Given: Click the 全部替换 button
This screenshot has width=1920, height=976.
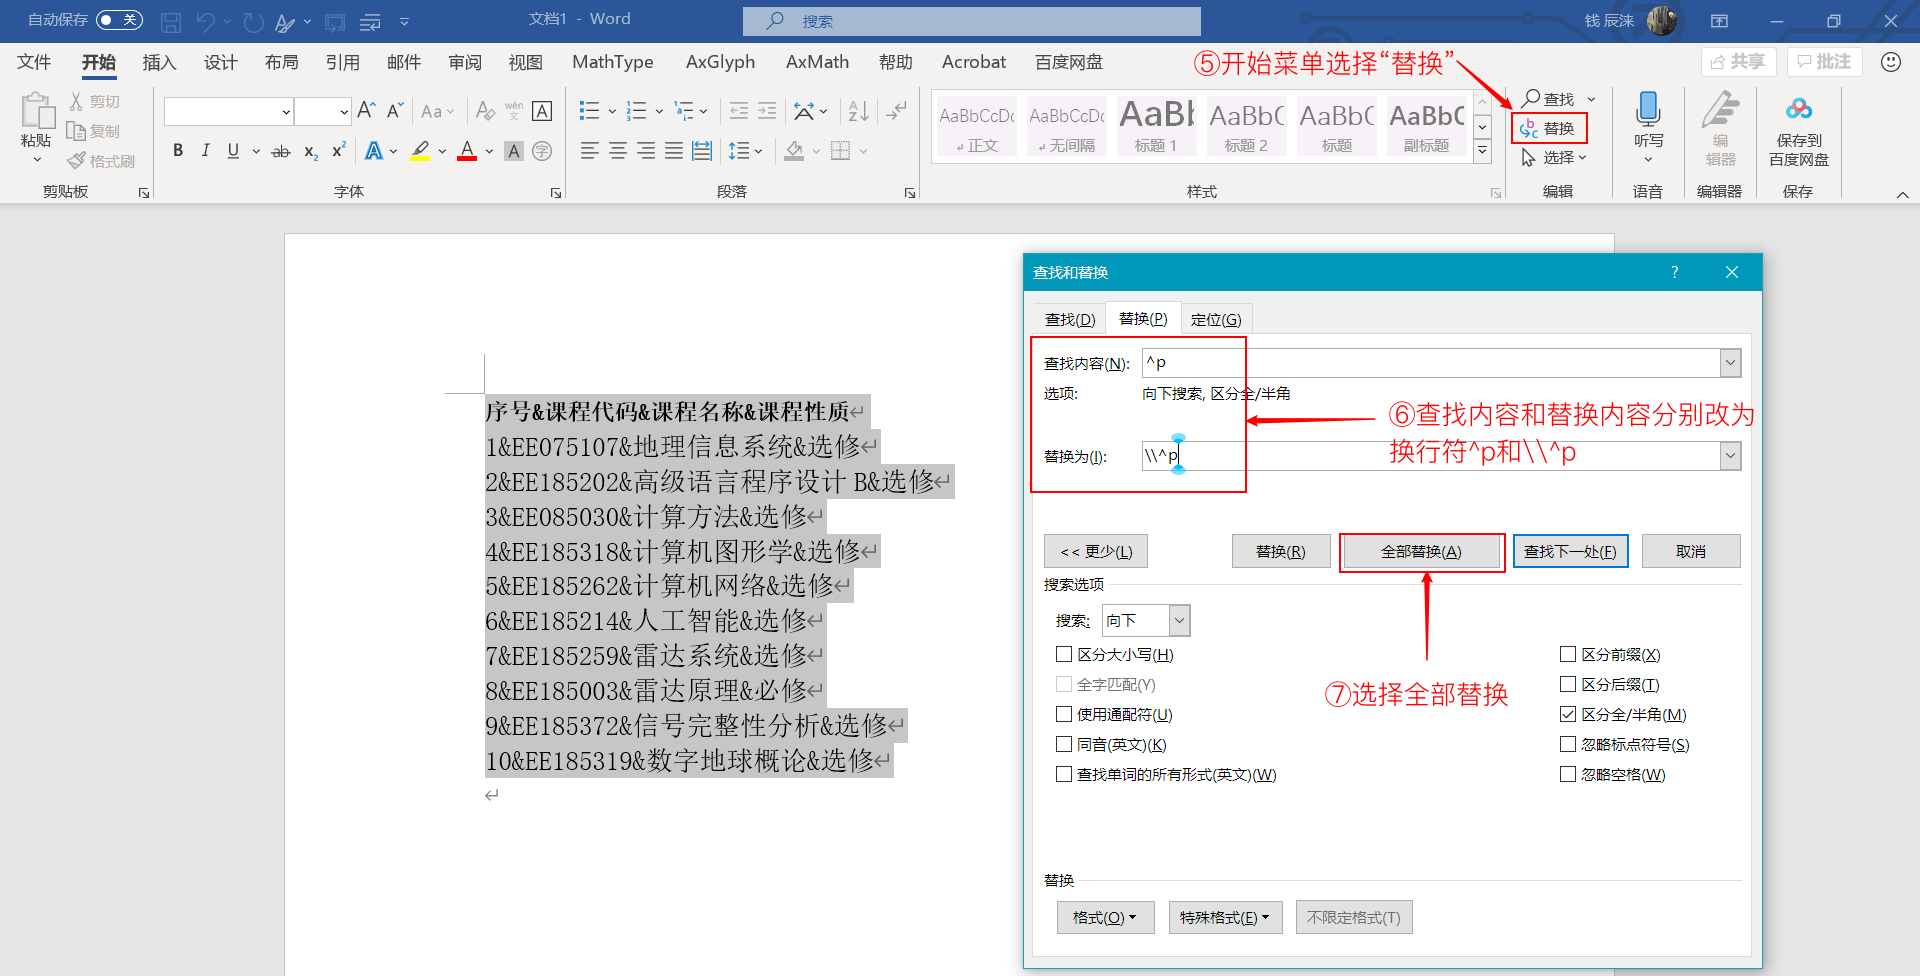Looking at the screenshot, I should [x=1421, y=552].
